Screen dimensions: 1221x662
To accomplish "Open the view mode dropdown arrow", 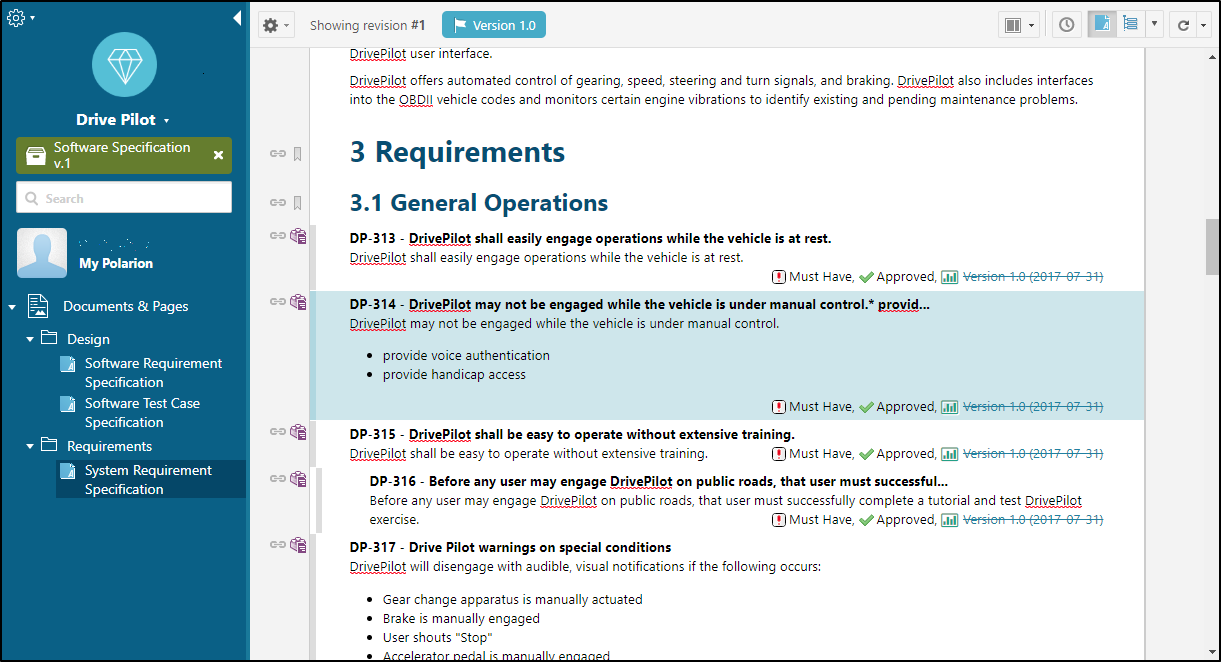I will tap(1153, 25).
